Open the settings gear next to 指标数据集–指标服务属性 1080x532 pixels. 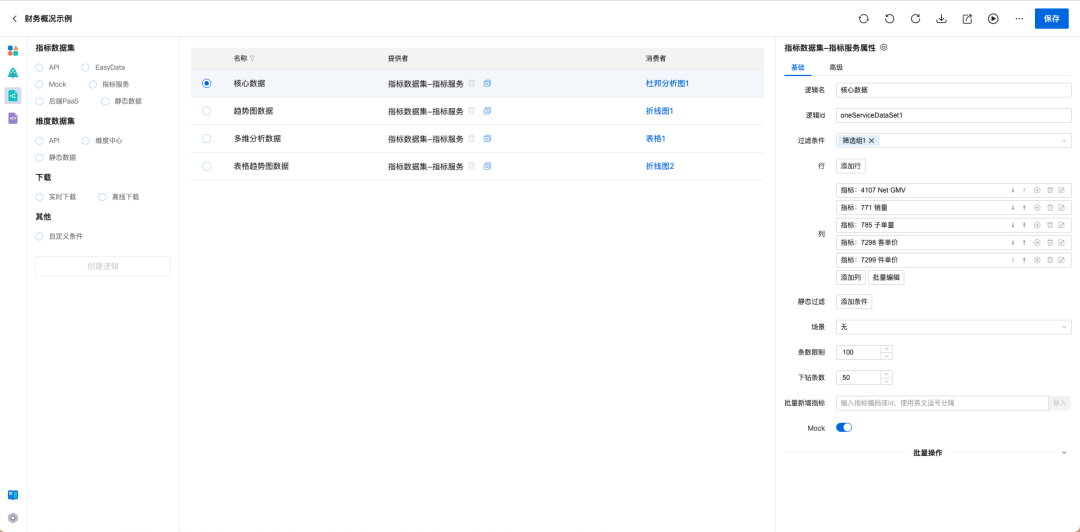click(x=884, y=48)
